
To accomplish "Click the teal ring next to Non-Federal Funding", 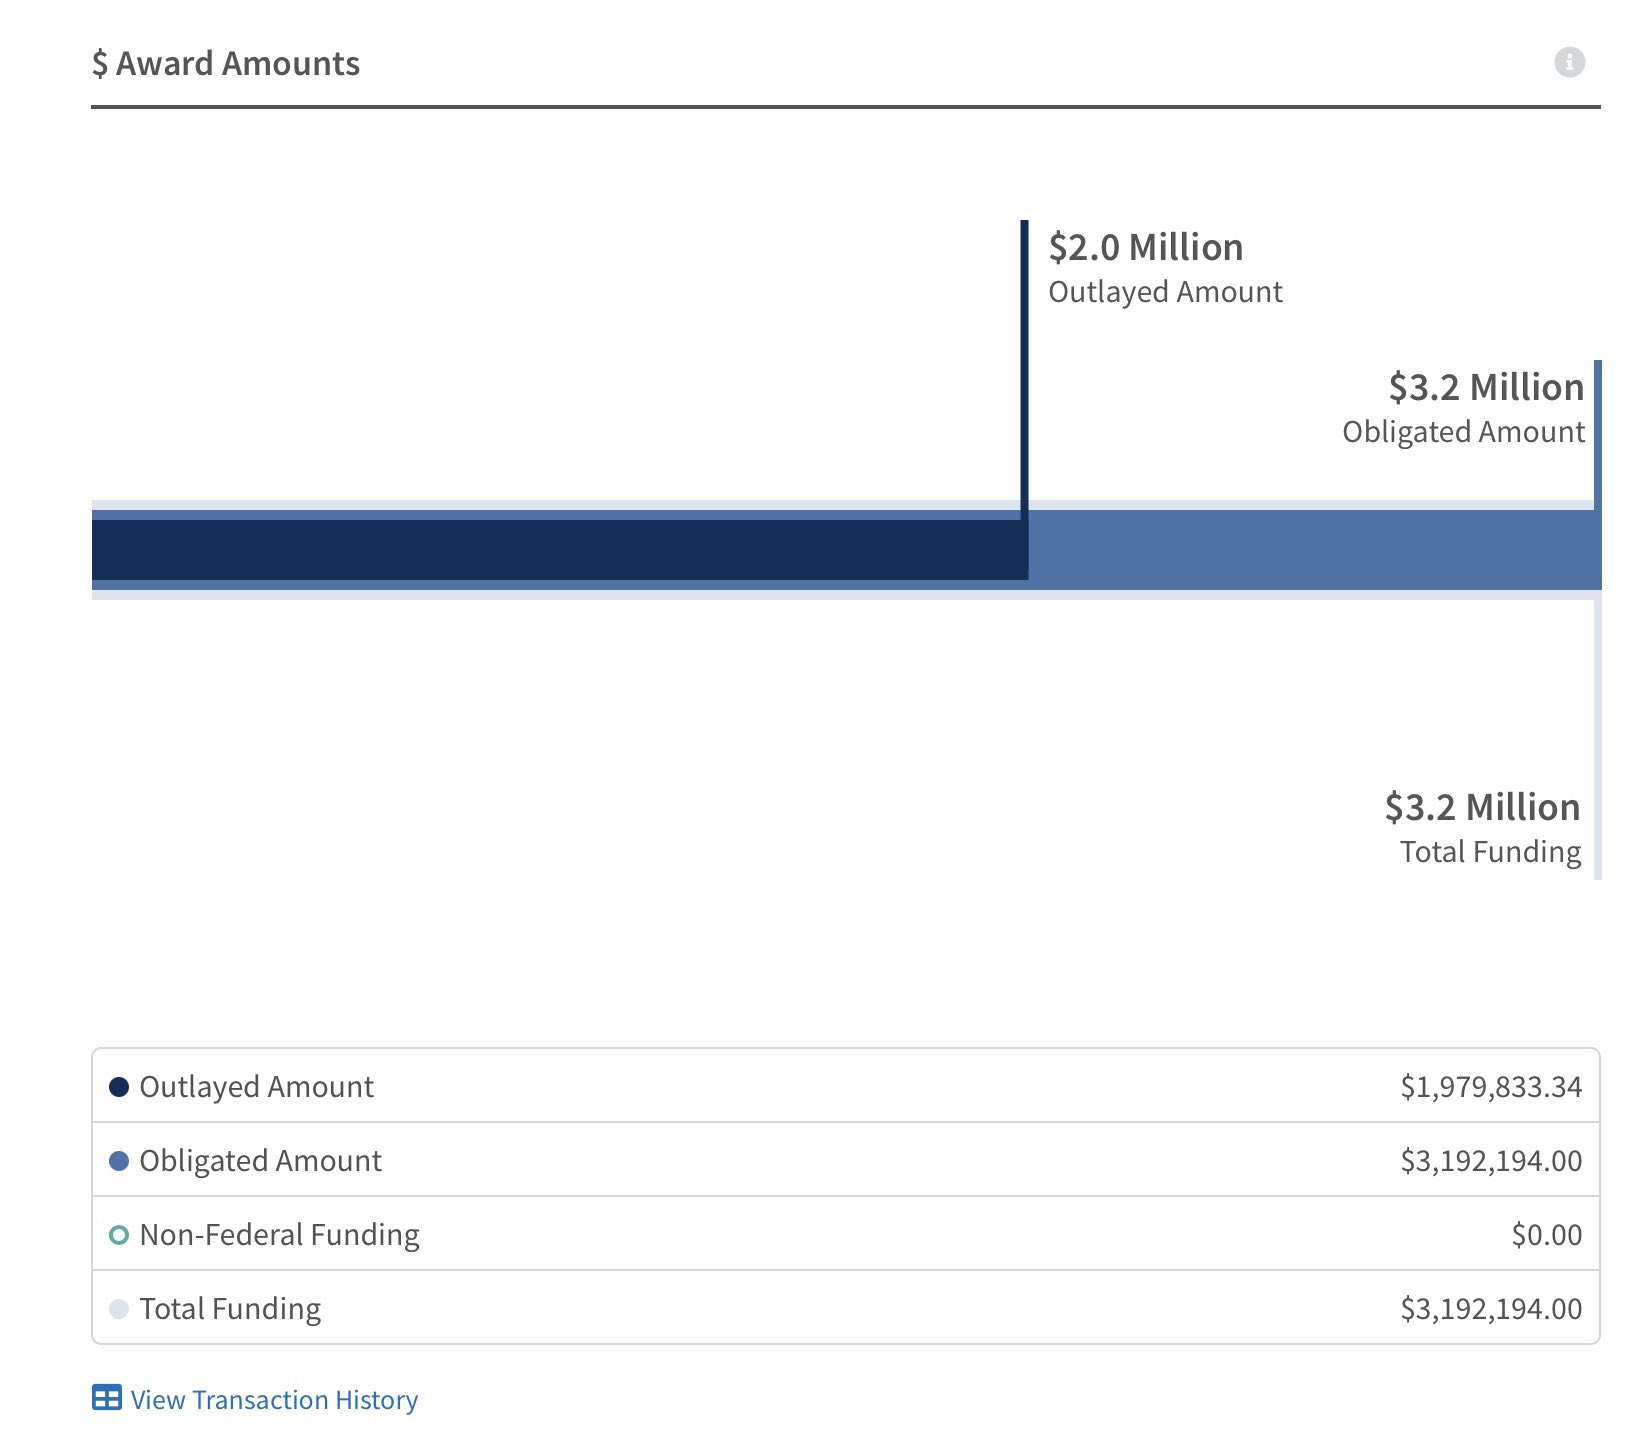I will click(x=119, y=1235).
